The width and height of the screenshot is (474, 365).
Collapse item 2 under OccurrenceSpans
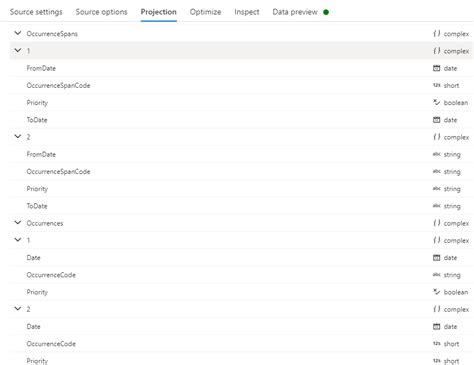(18, 137)
